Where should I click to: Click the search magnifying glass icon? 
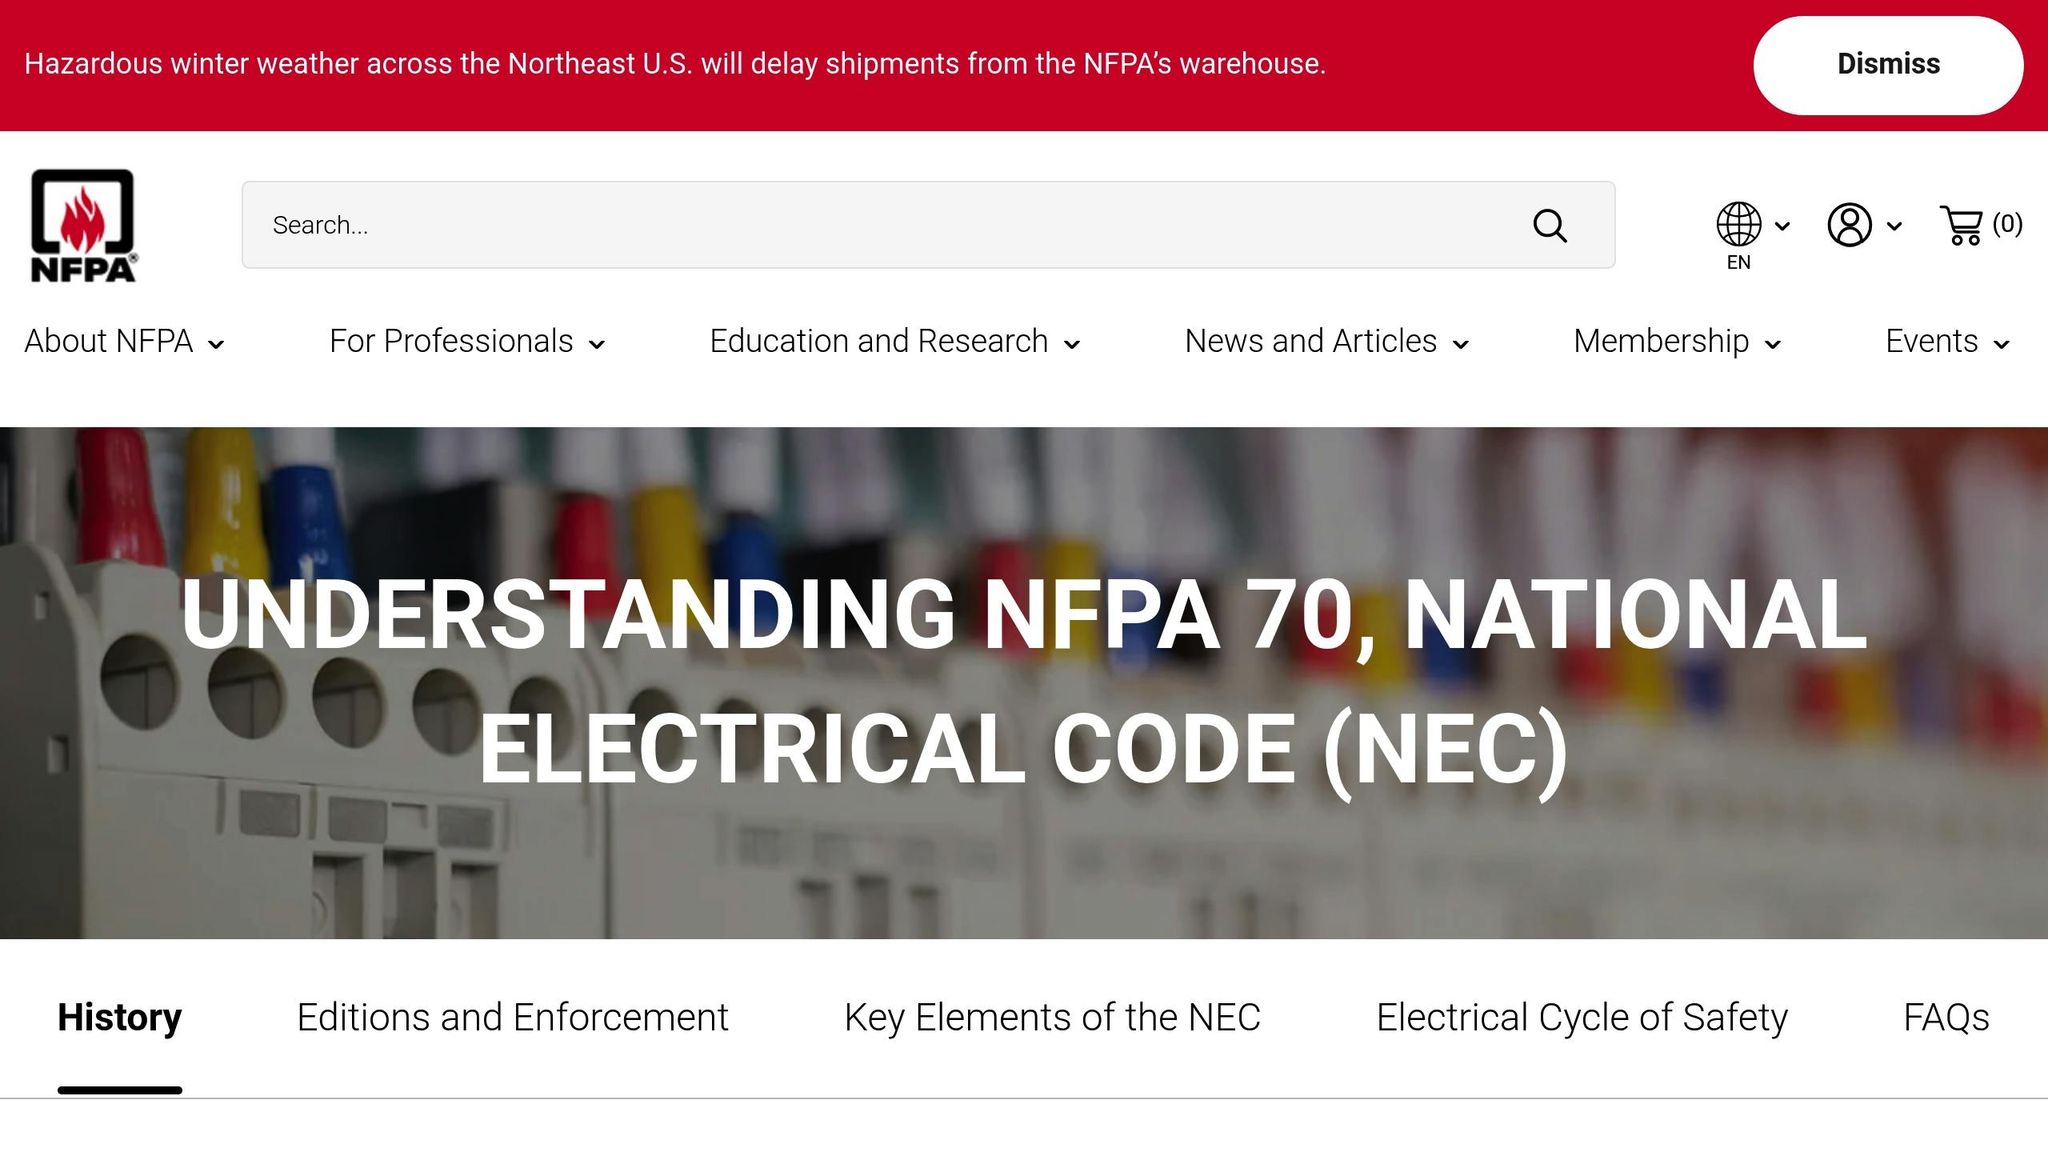click(1549, 226)
